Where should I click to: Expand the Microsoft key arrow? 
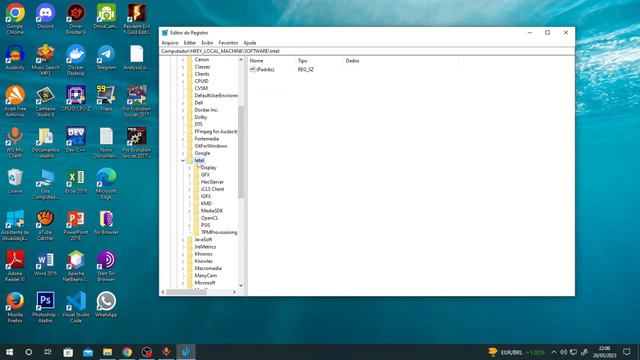pyautogui.click(x=183, y=283)
